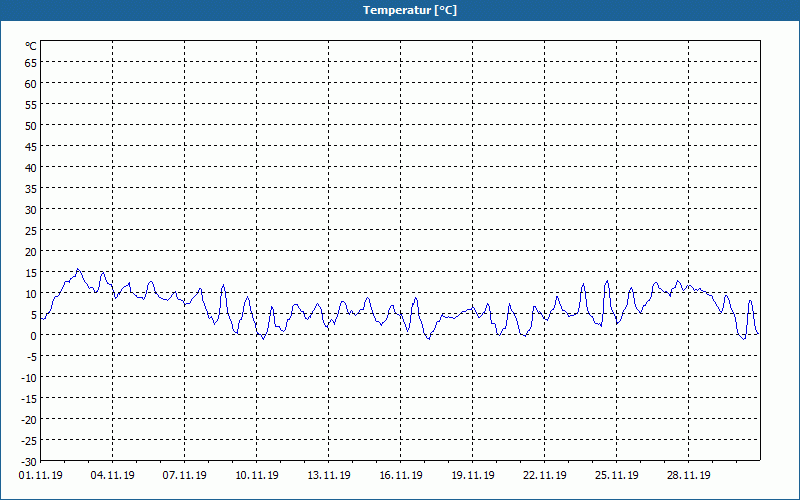Select the -25 value on the y-axis
Viewport: 800px width, 500px height.
coord(29,440)
